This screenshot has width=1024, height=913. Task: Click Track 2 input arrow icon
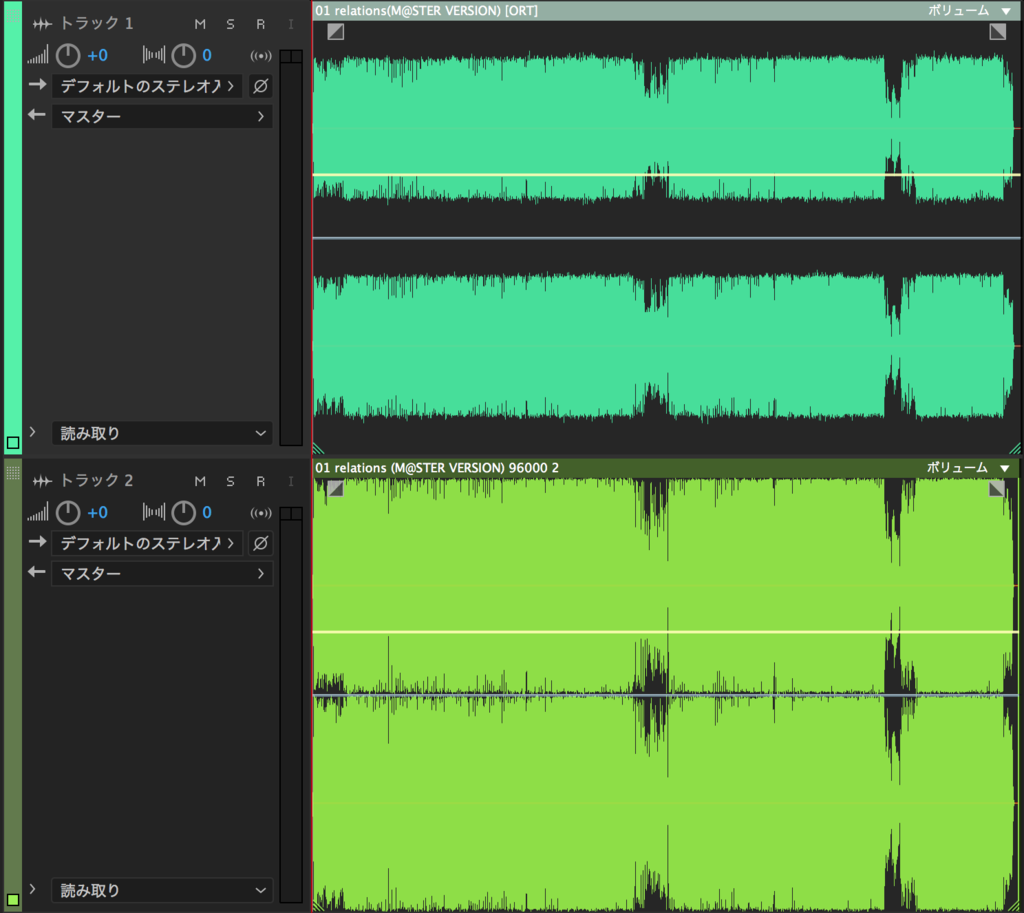(37, 541)
